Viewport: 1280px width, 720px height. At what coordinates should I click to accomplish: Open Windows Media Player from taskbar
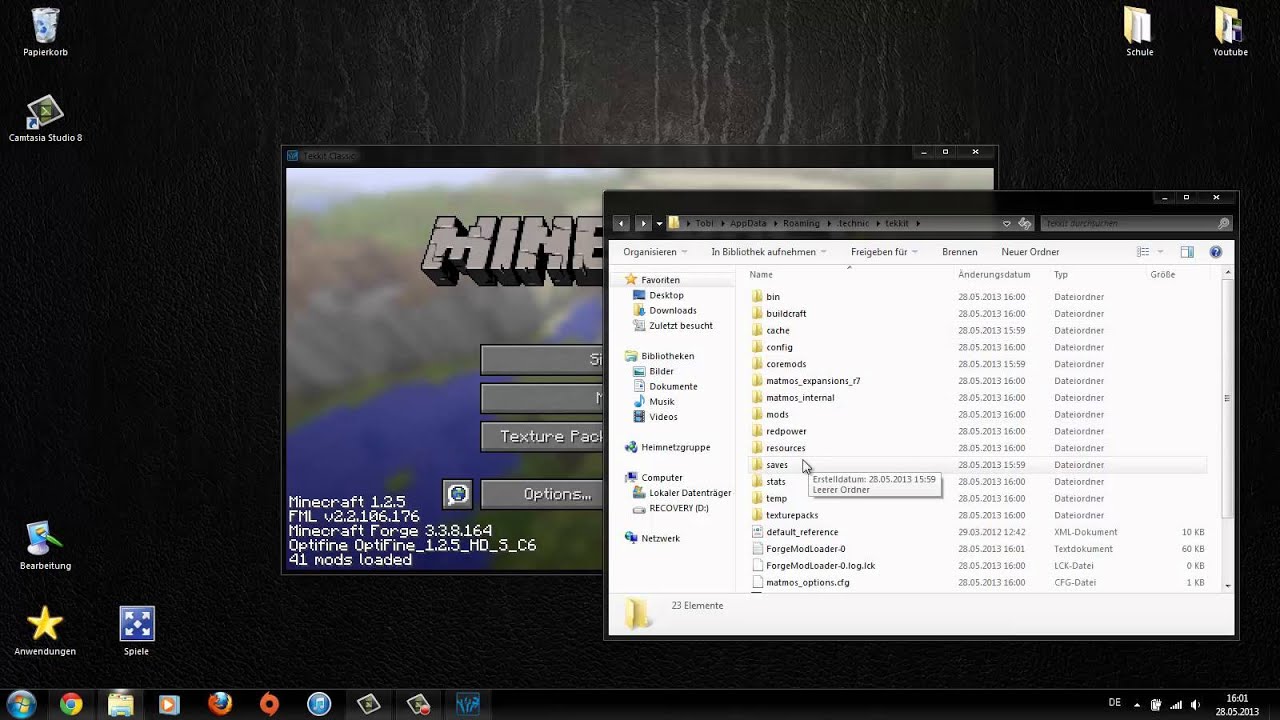[169, 705]
